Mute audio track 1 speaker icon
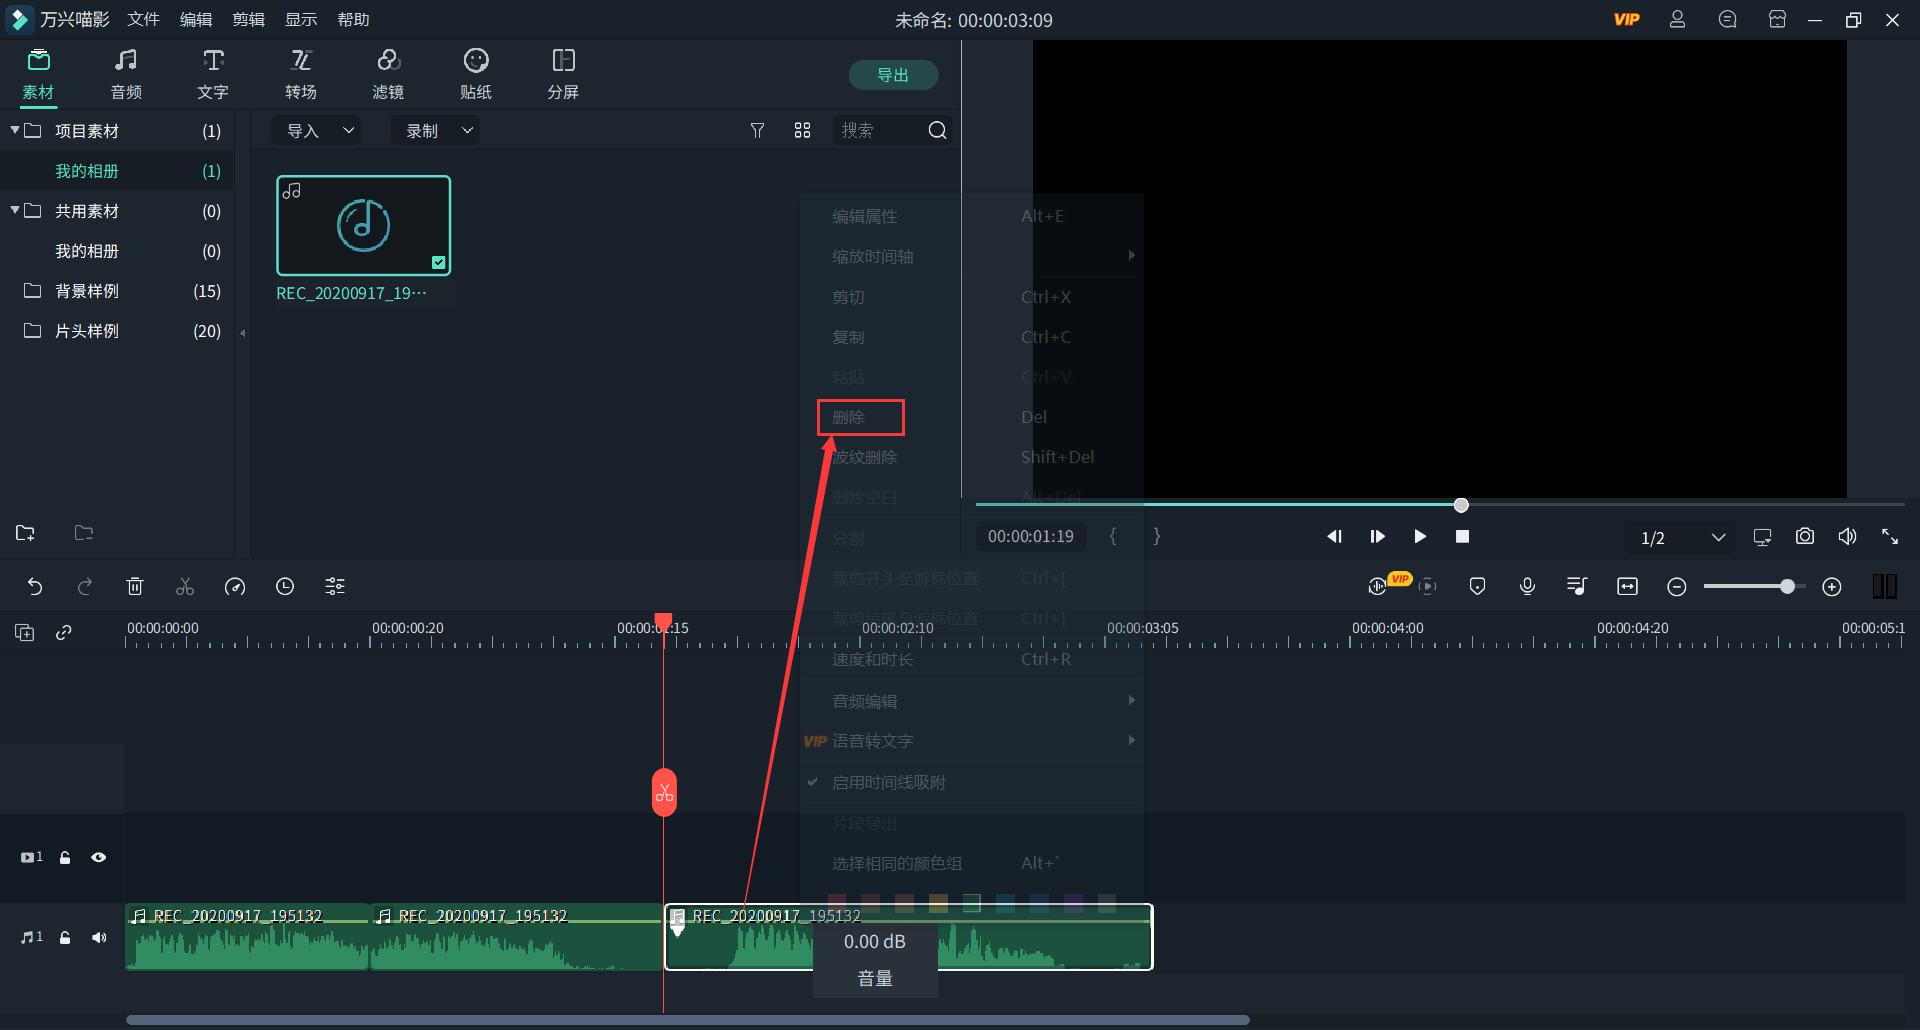Image resolution: width=1920 pixels, height=1030 pixels. [x=98, y=938]
